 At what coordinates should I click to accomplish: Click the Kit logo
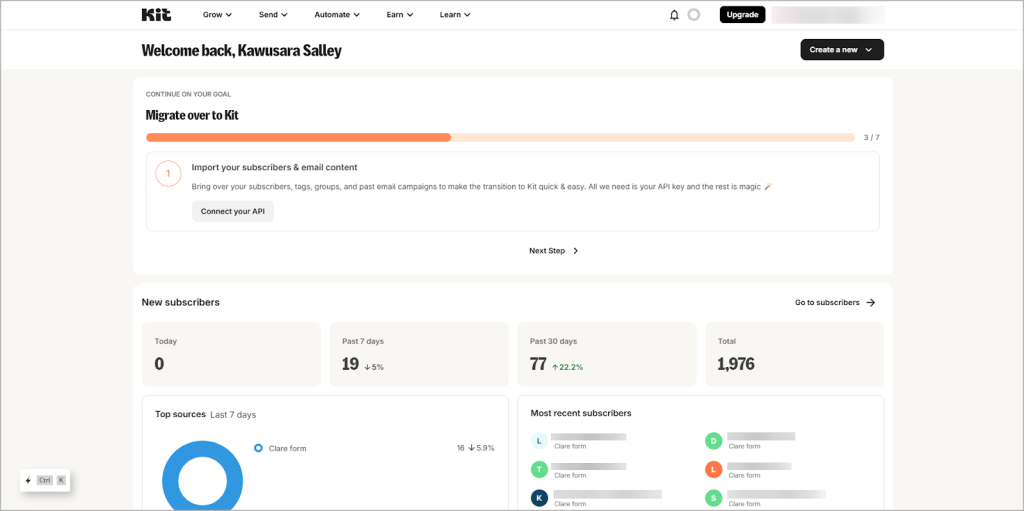pos(157,15)
